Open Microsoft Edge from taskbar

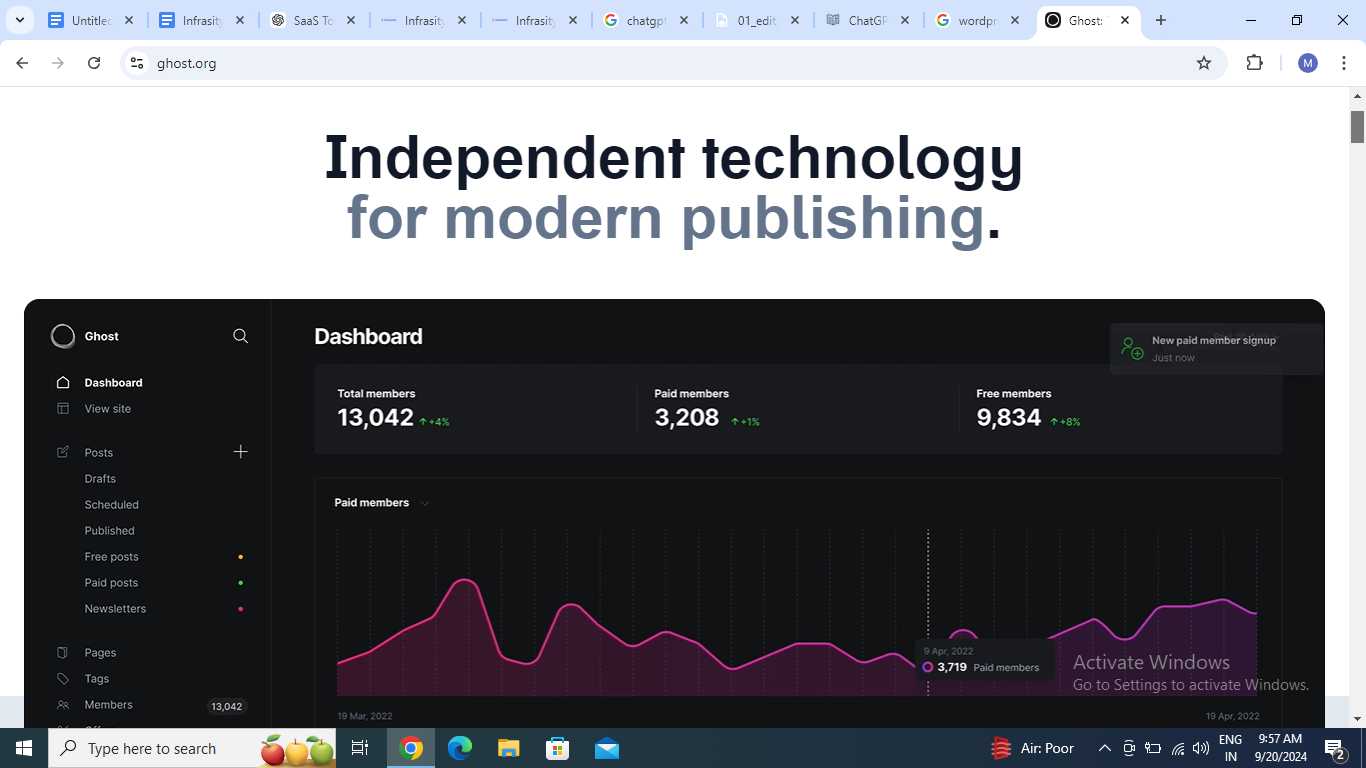pyautogui.click(x=460, y=748)
